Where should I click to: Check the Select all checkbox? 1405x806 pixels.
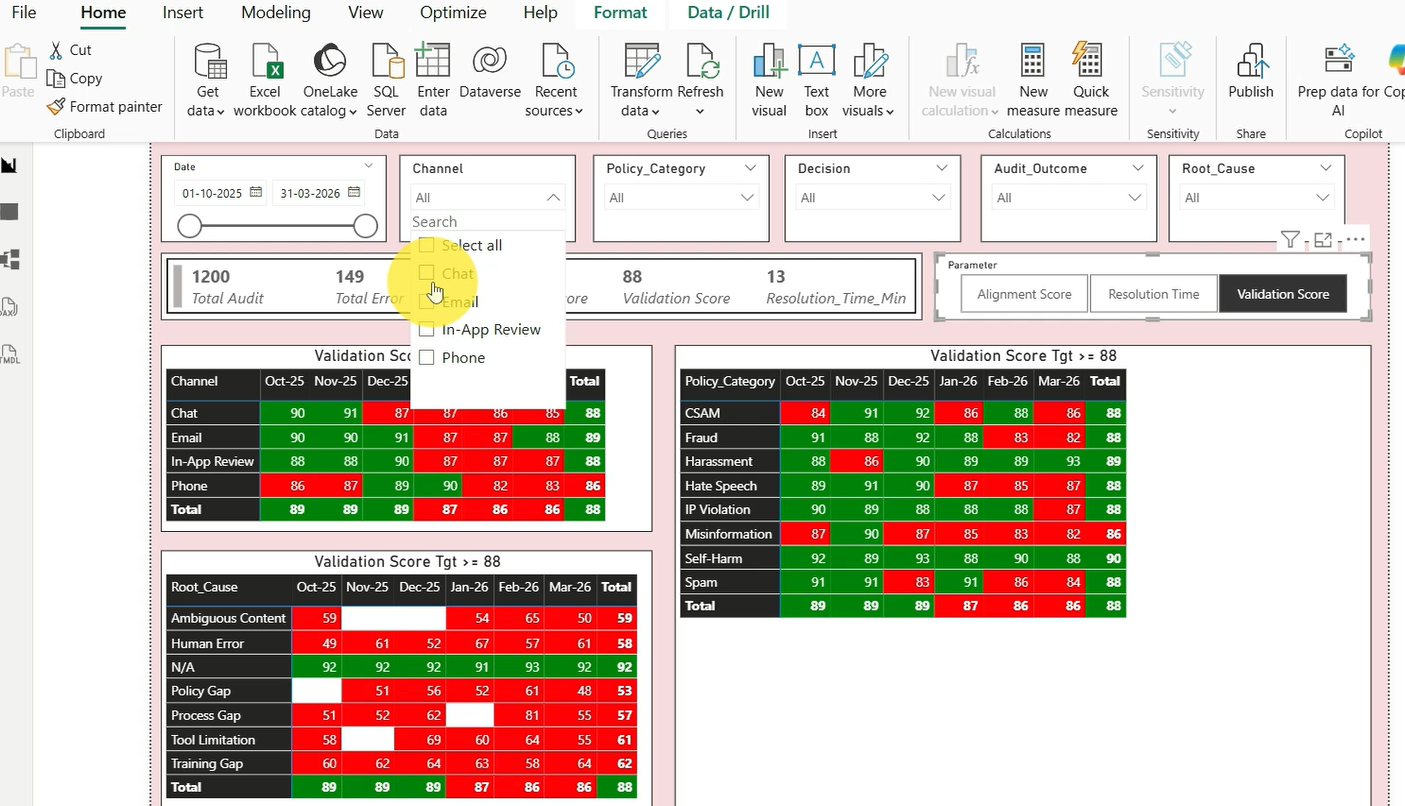[x=427, y=245]
